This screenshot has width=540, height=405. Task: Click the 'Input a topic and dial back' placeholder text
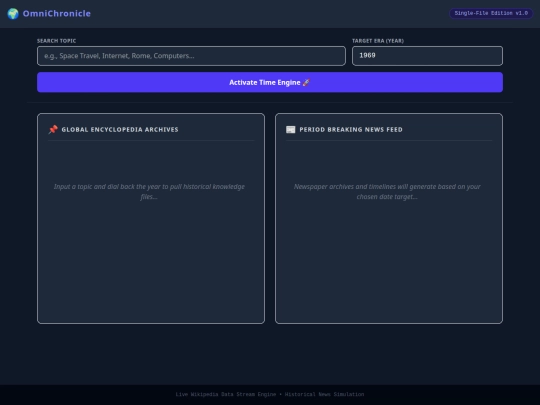149,191
